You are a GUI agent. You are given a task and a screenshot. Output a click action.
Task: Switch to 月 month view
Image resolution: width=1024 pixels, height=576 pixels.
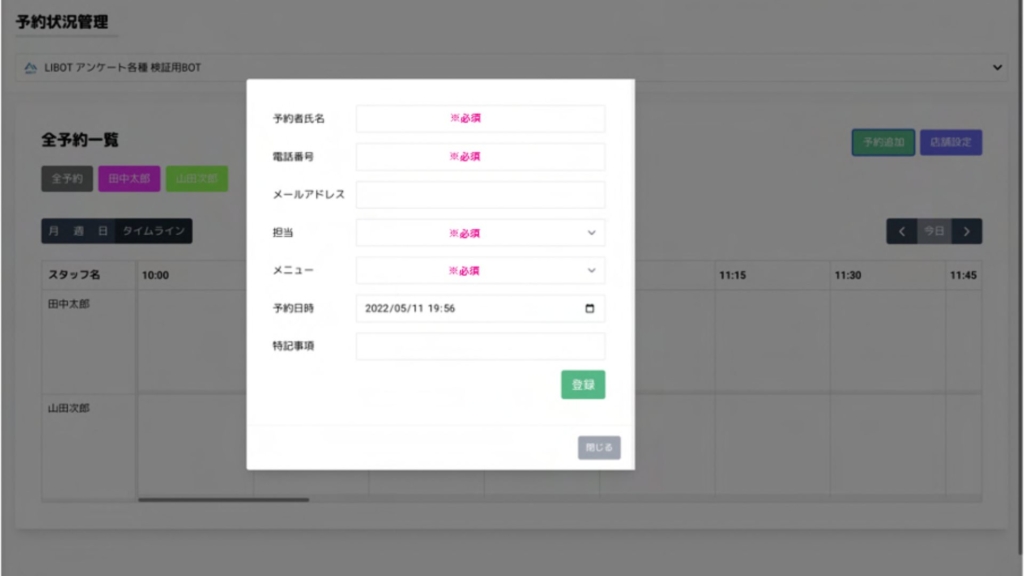click(x=53, y=231)
